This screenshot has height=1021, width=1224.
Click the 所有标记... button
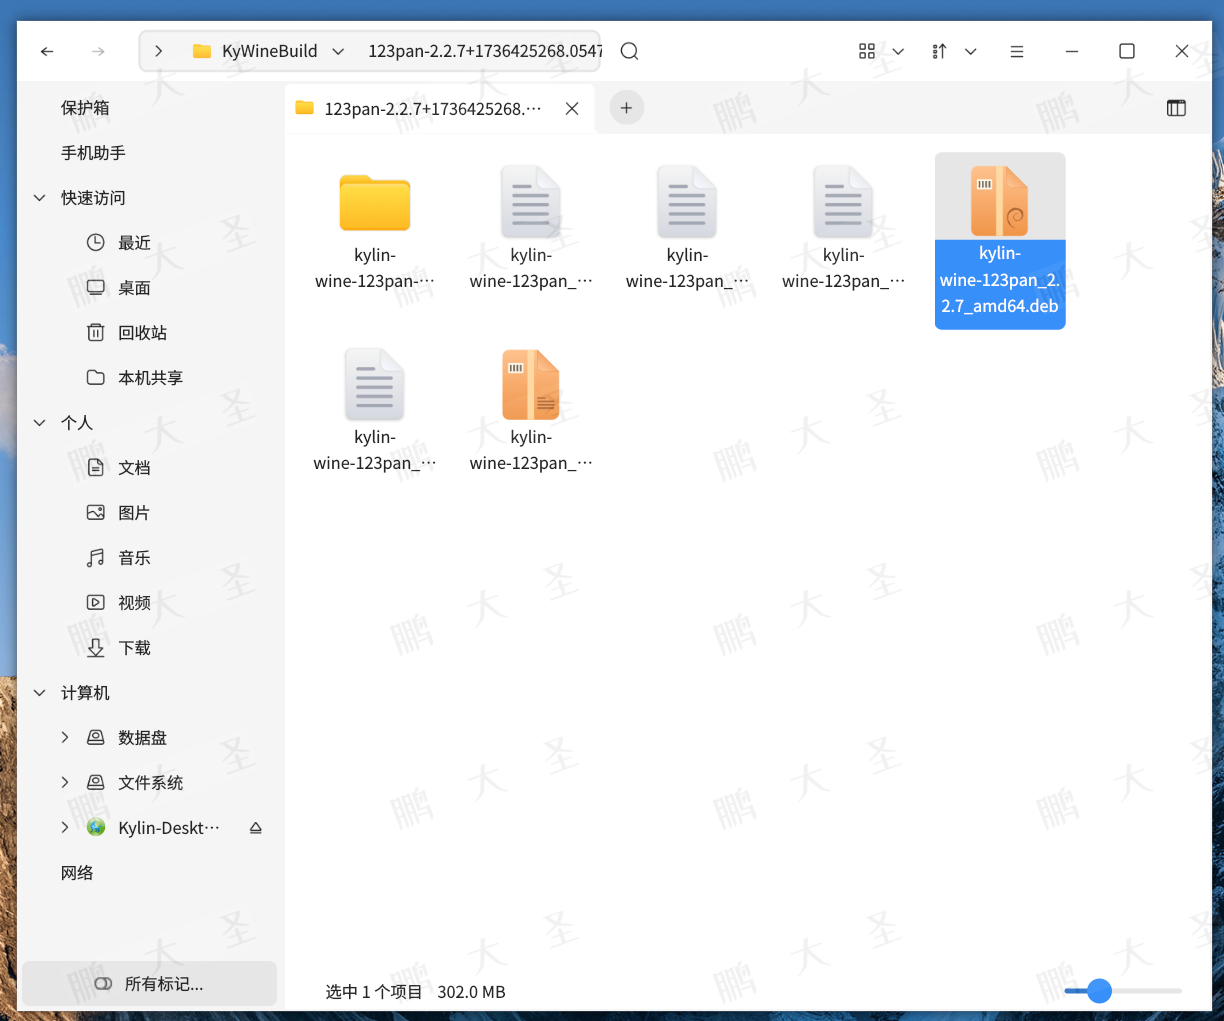click(x=150, y=984)
